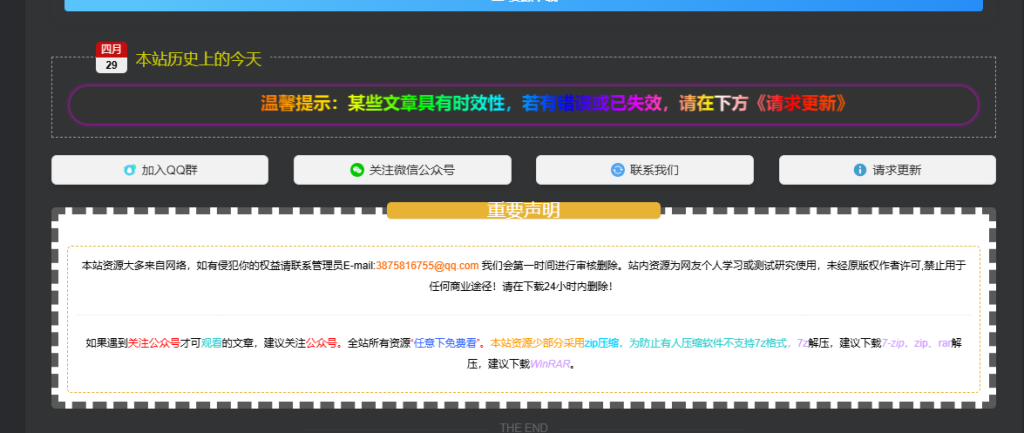Click THE END footer text
The width and height of the screenshot is (1024, 433).
point(524,428)
